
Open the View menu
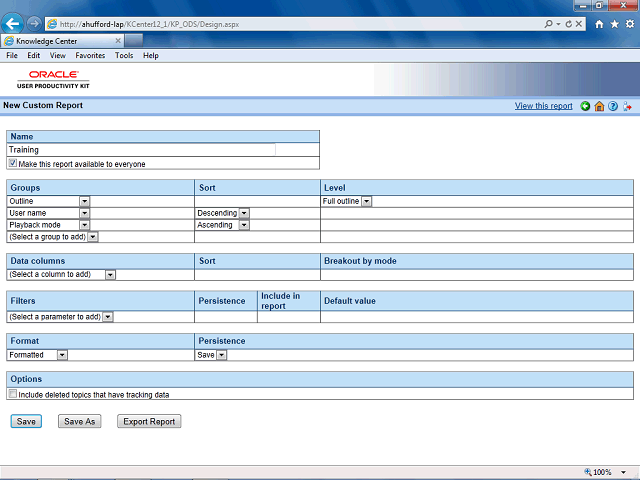[x=58, y=56]
